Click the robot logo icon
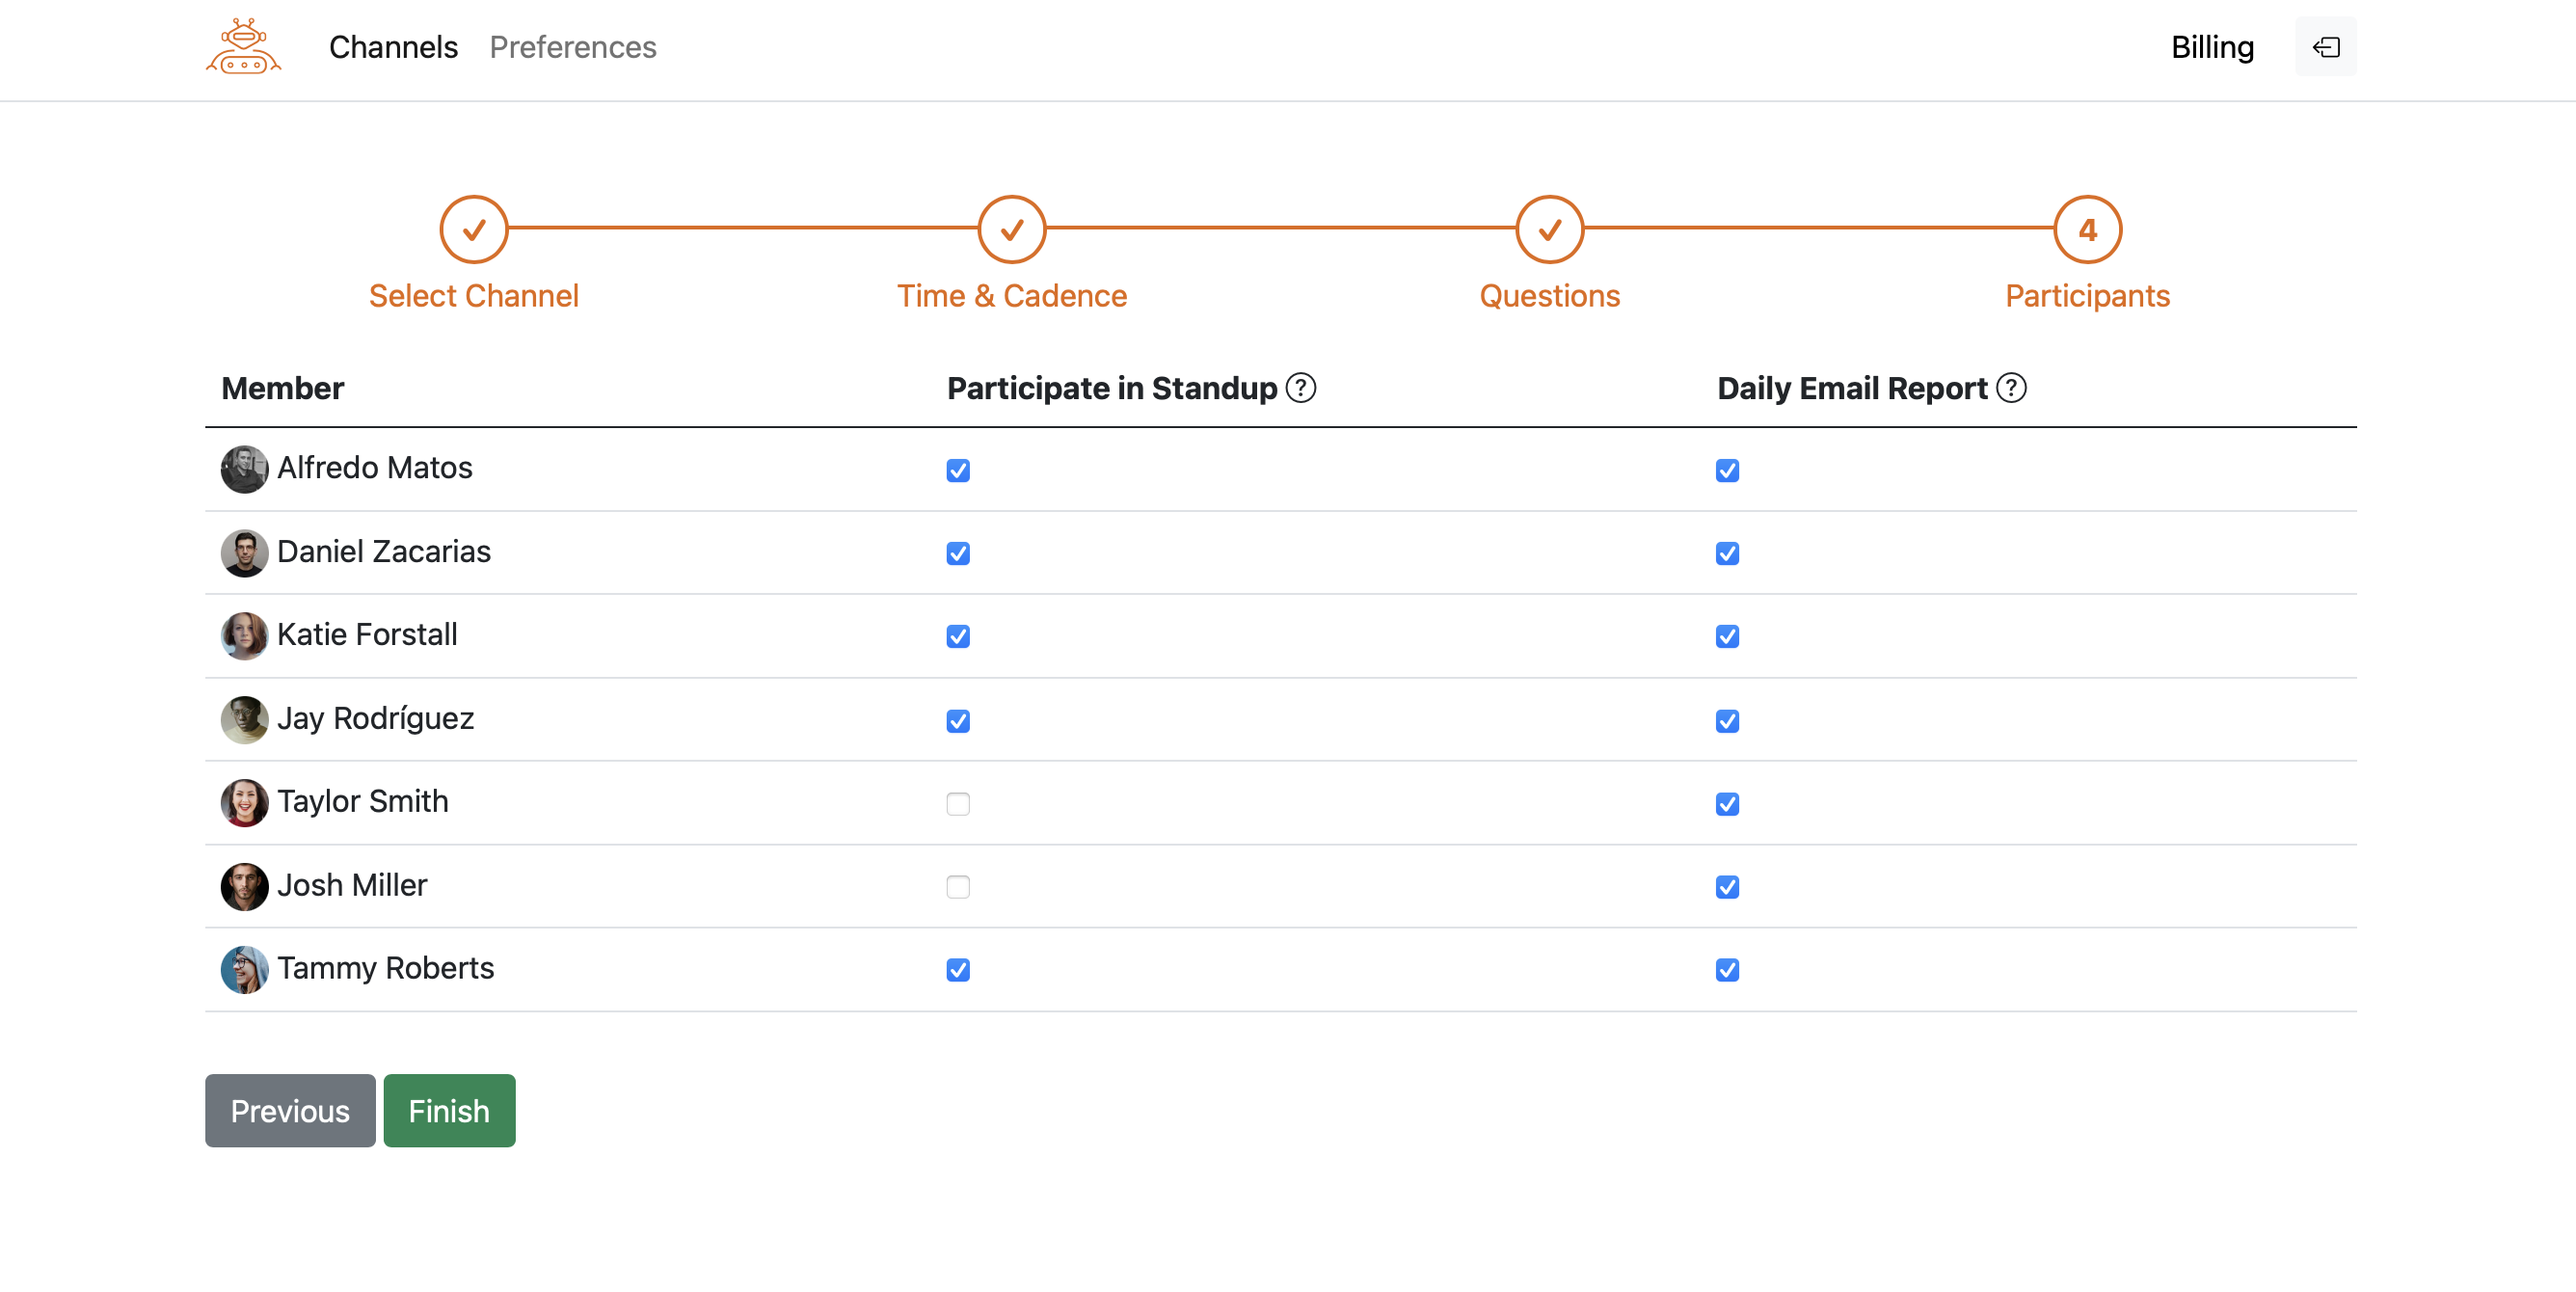 pos(243,47)
